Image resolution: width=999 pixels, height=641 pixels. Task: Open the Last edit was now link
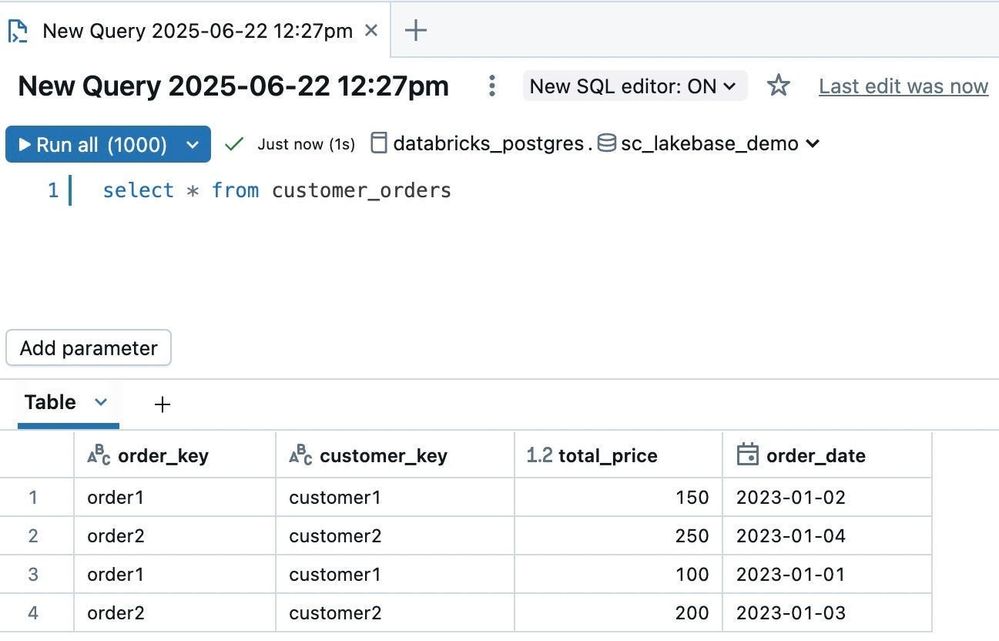(903, 86)
